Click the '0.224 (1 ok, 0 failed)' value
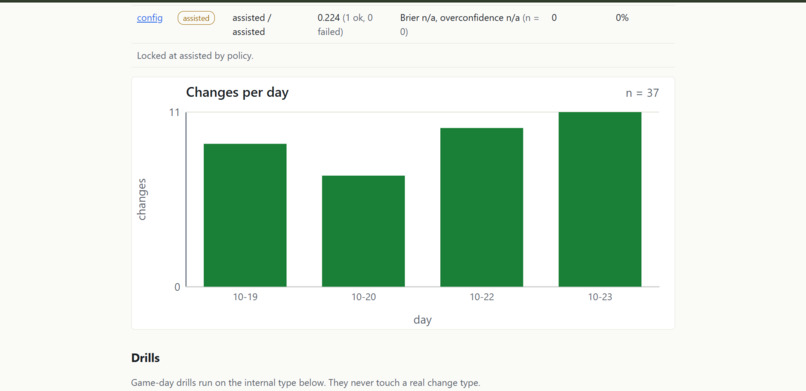This screenshot has height=391, width=806. (345, 25)
